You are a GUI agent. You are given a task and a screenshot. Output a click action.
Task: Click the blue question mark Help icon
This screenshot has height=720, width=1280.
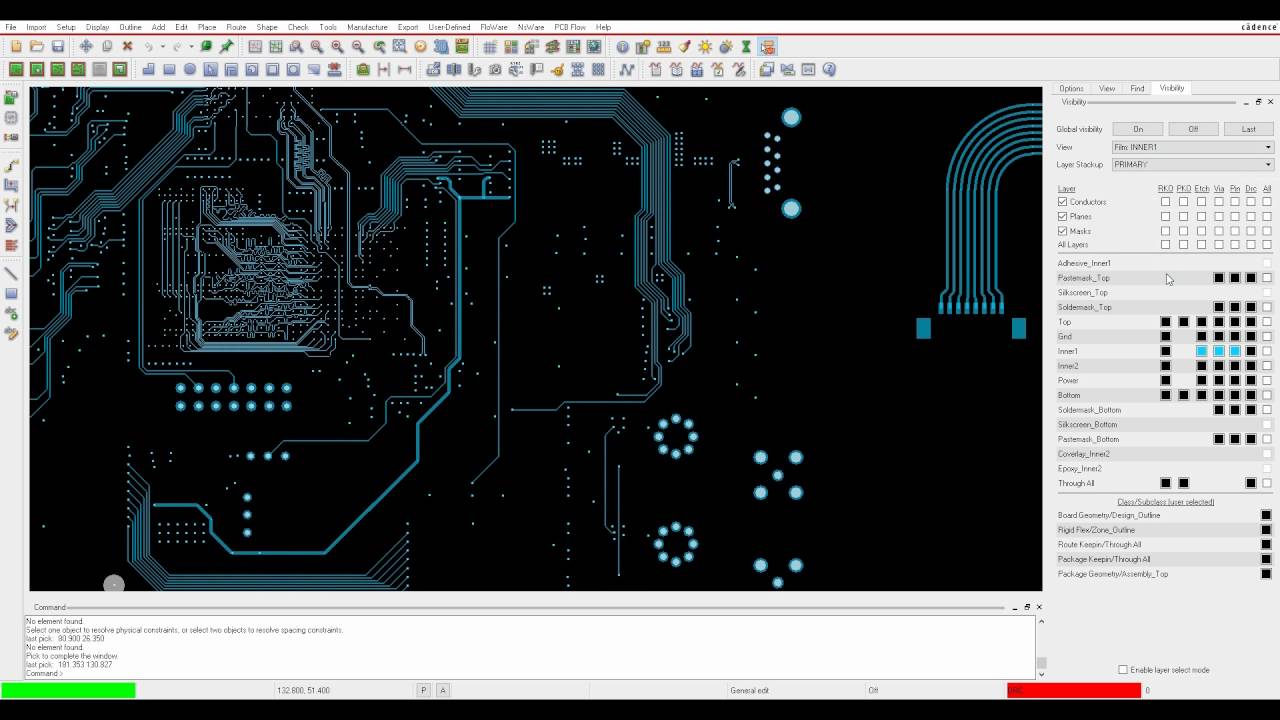(x=829, y=69)
